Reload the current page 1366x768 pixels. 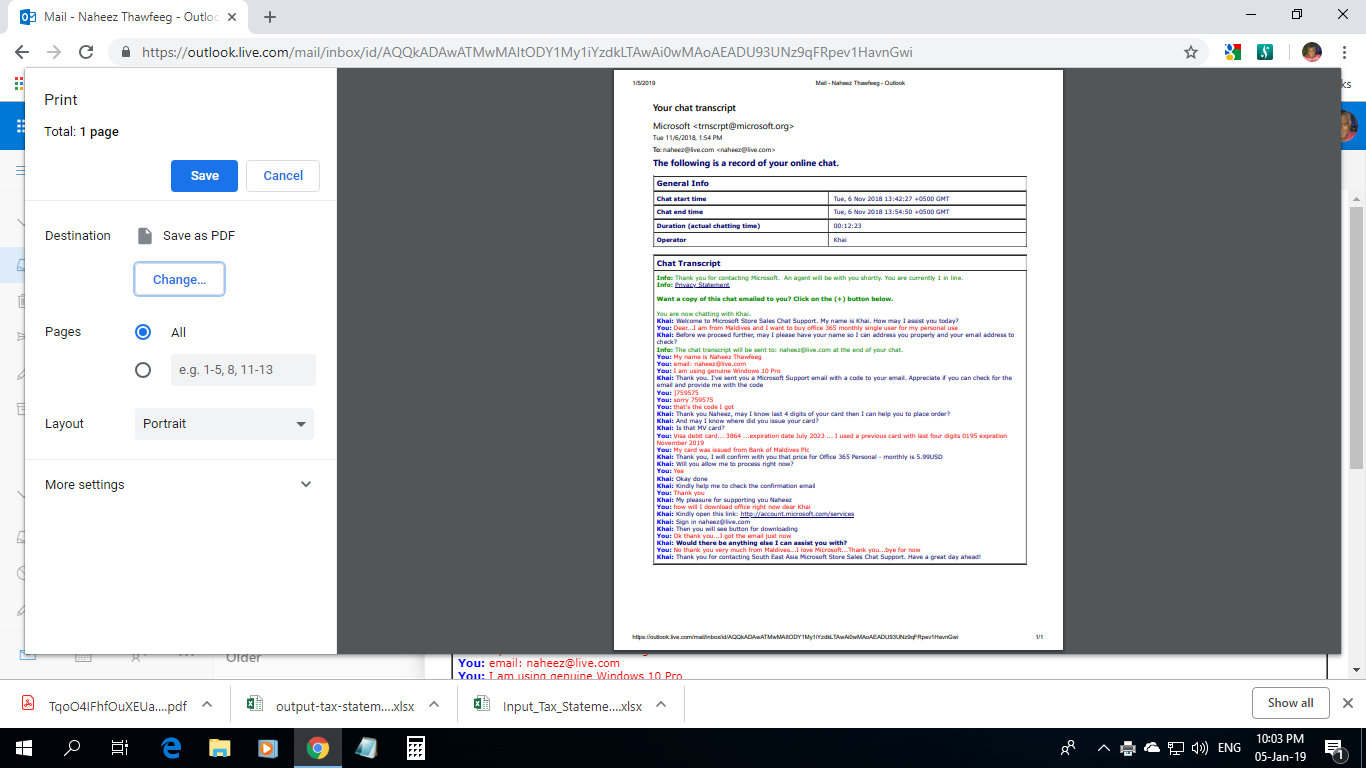pos(86,52)
